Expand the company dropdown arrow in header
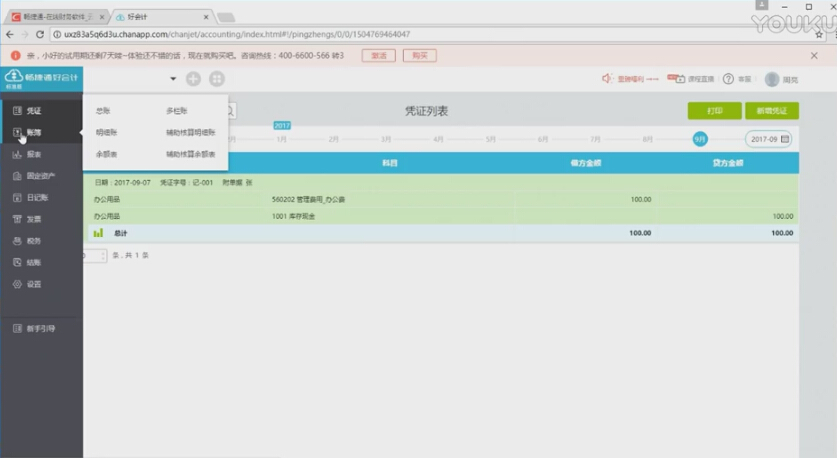 coord(173,79)
